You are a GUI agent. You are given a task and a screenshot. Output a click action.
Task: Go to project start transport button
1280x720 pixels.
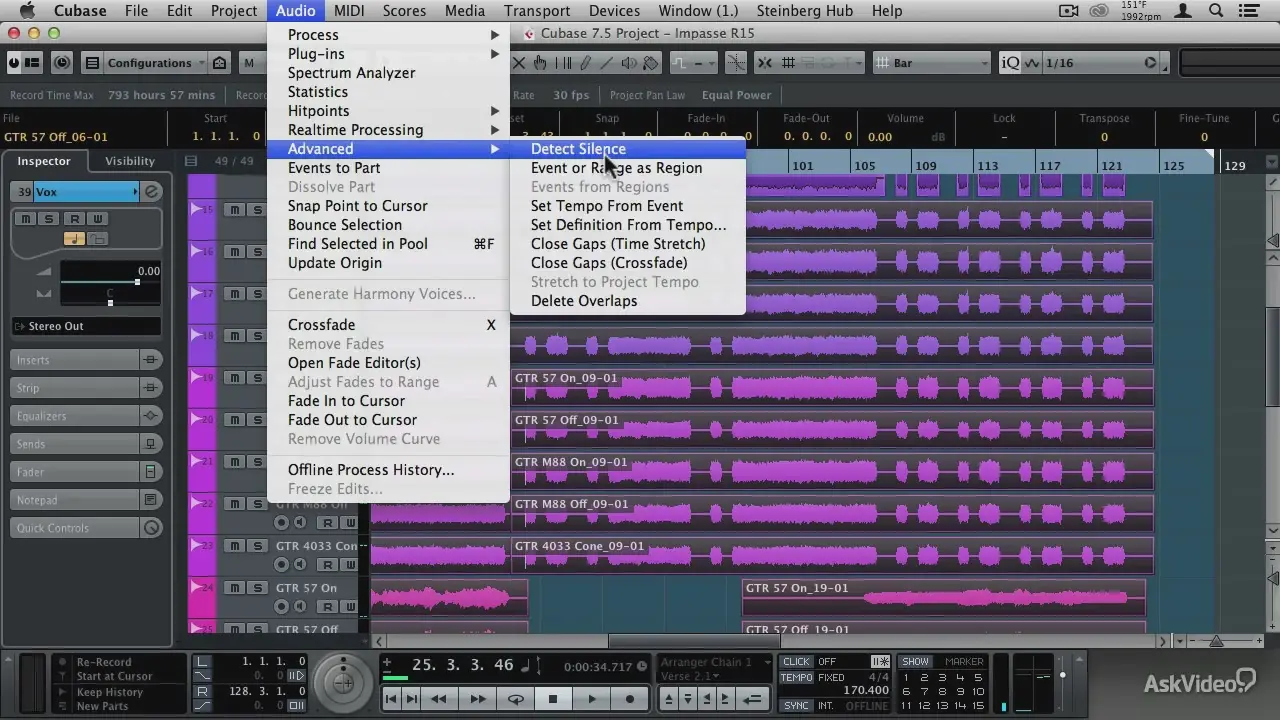pos(393,699)
